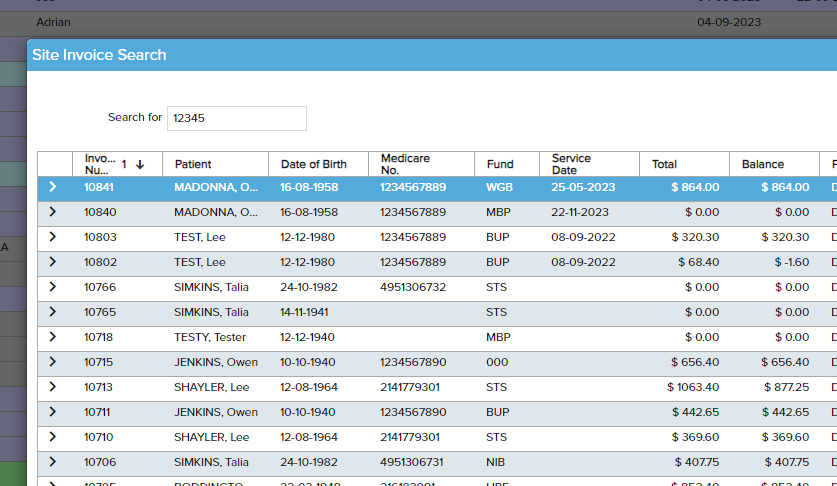The height and width of the screenshot is (486, 837).
Task: Expand row for invoice 10713
Action: [52, 387]
